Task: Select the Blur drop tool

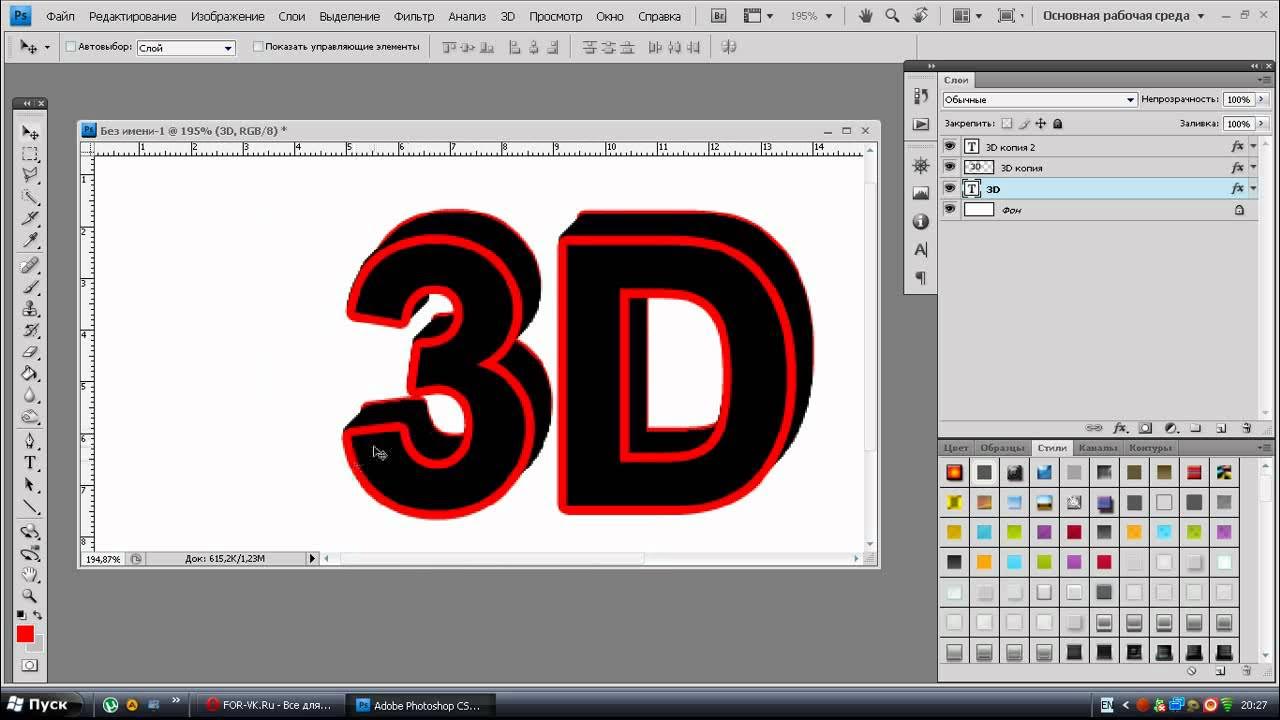Action: click(30, 395)
